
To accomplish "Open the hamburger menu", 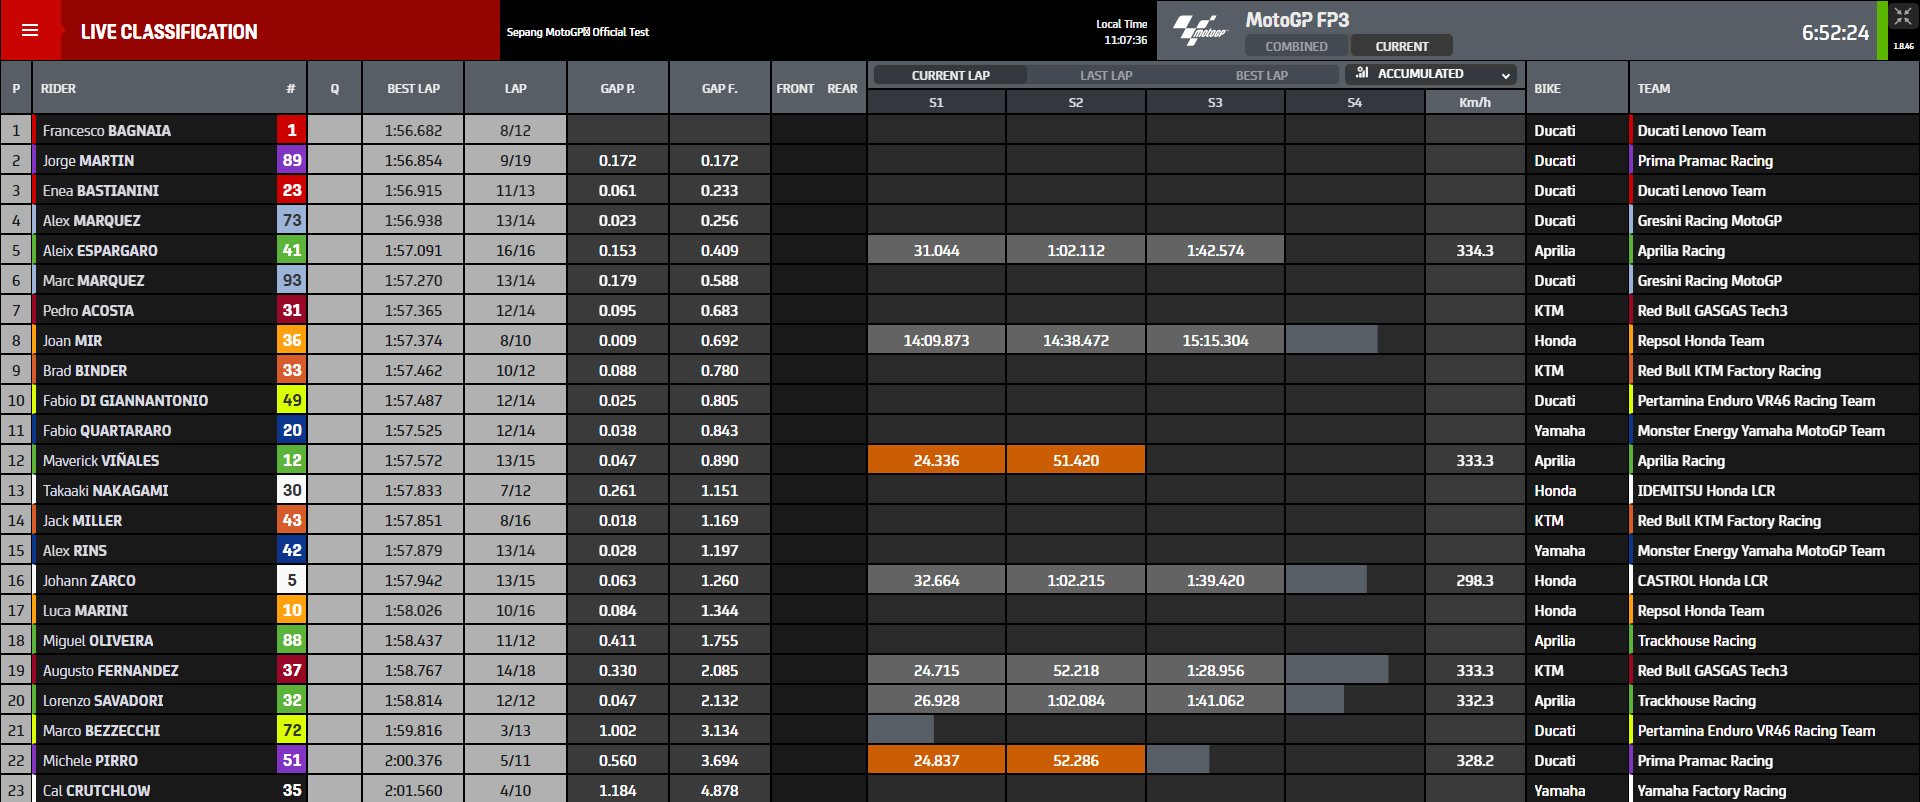I will pos(30,31).
